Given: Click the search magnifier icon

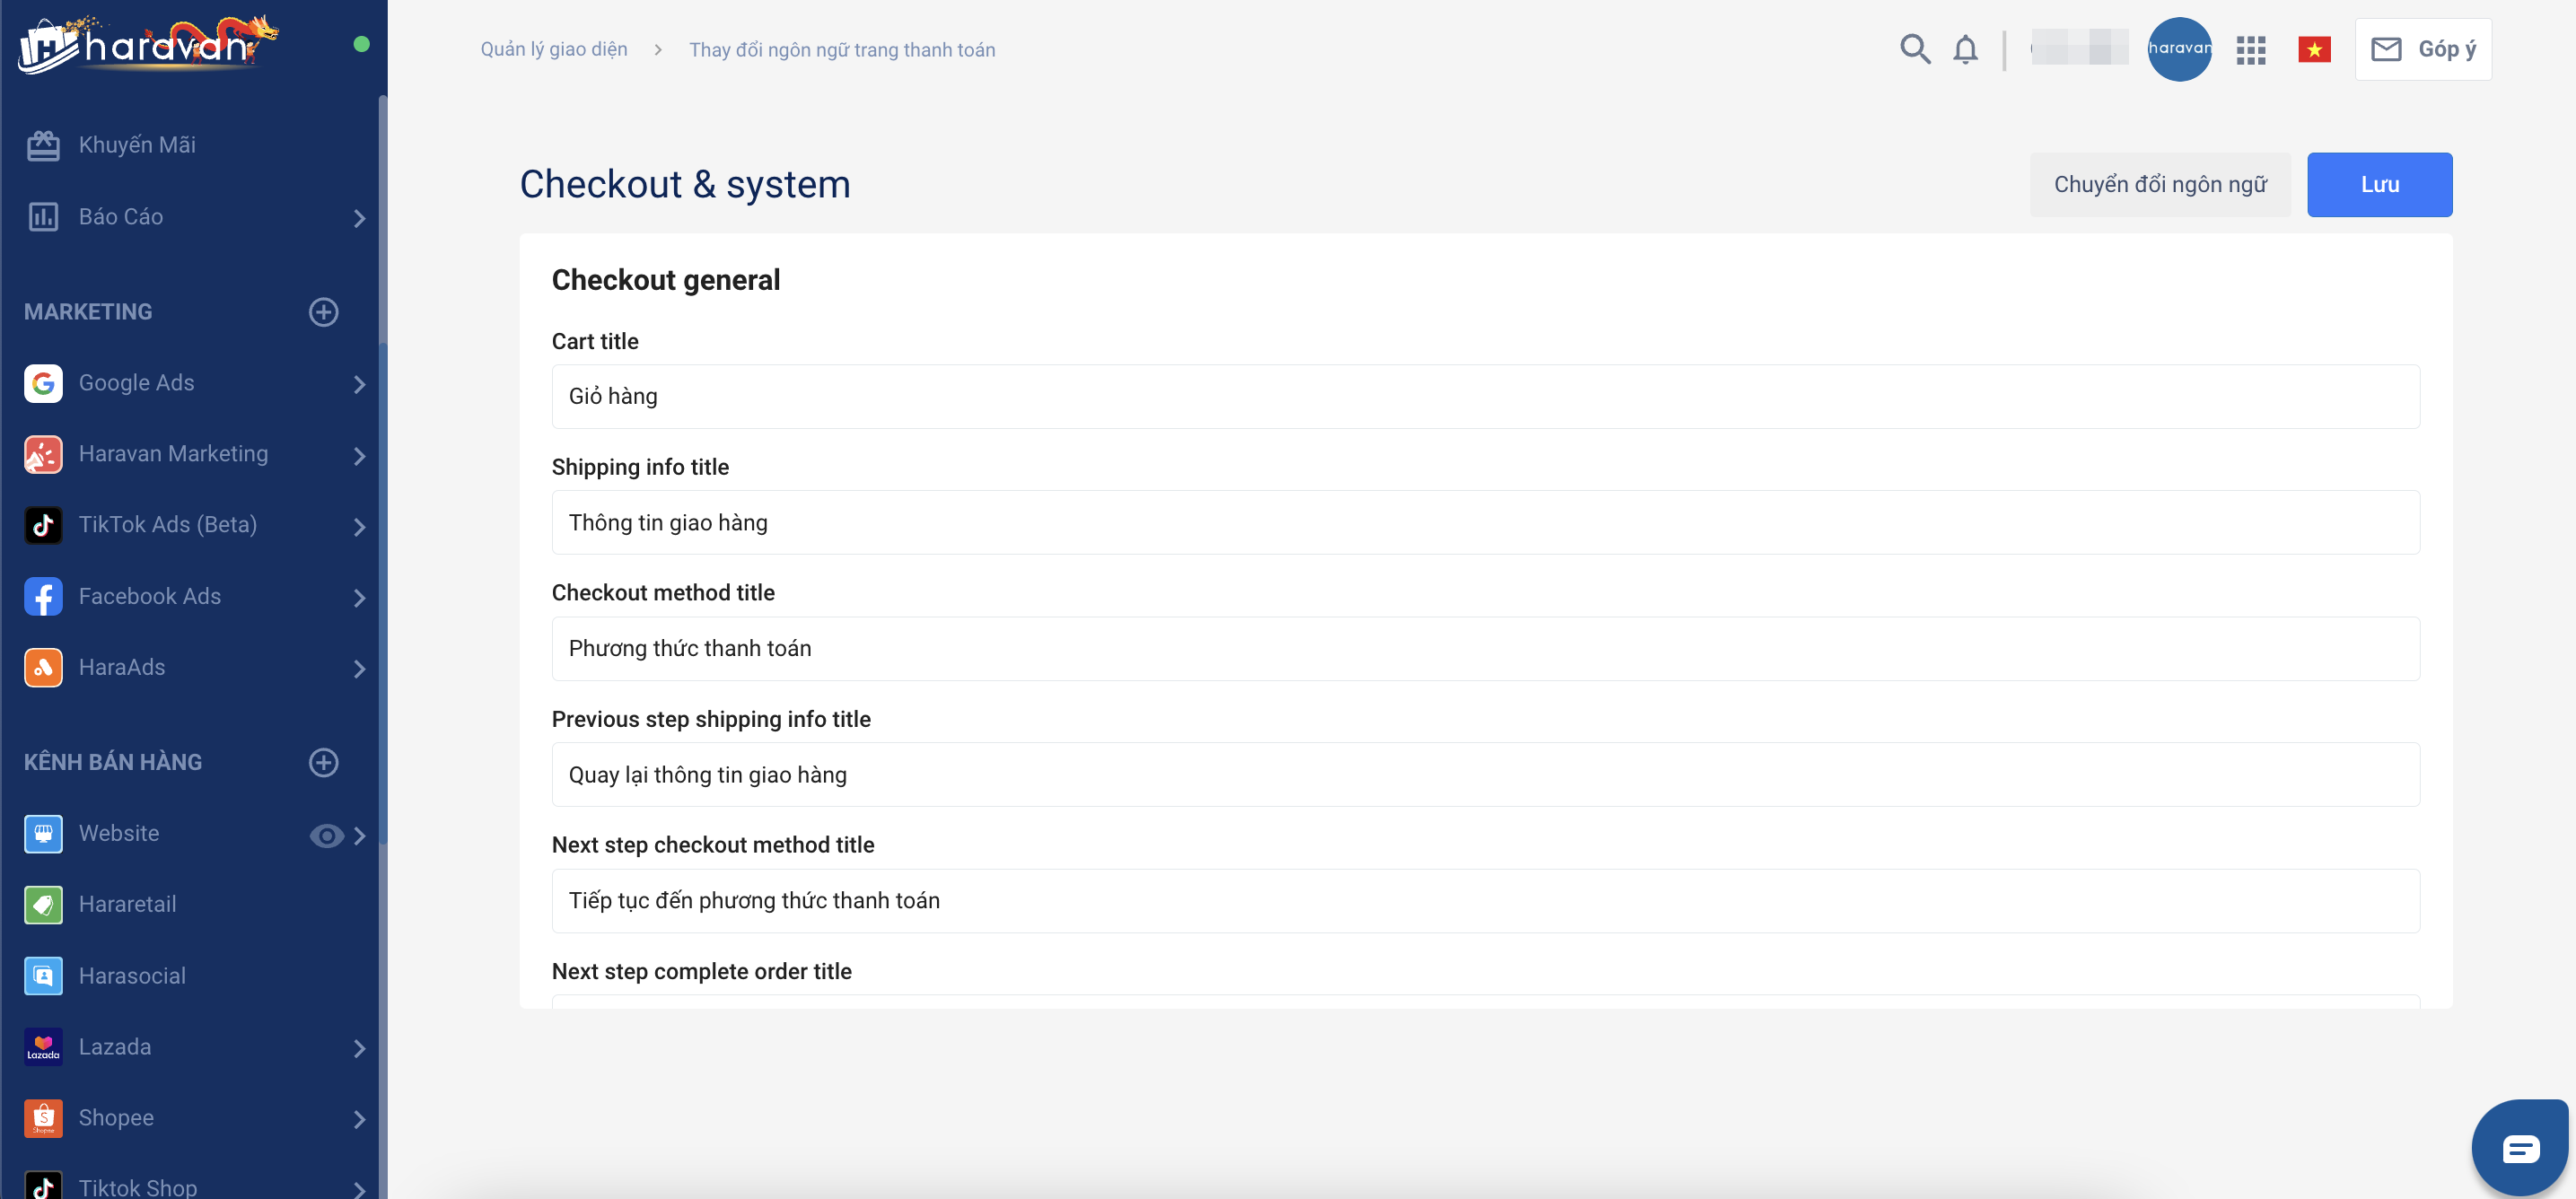Looking at the screenshot, I should (1914, 49).
